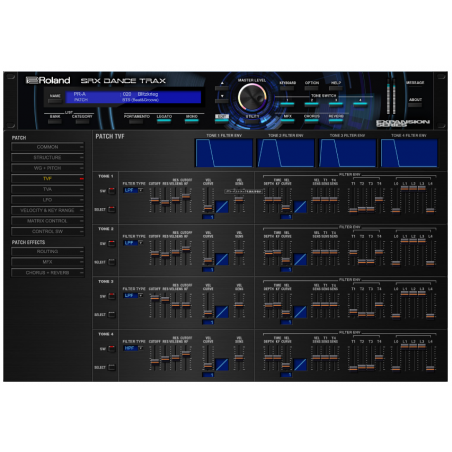Viewport: 452px width, 452px height.
Task: Open the Tone 2 Filter Env display
Action: point(286,153)
